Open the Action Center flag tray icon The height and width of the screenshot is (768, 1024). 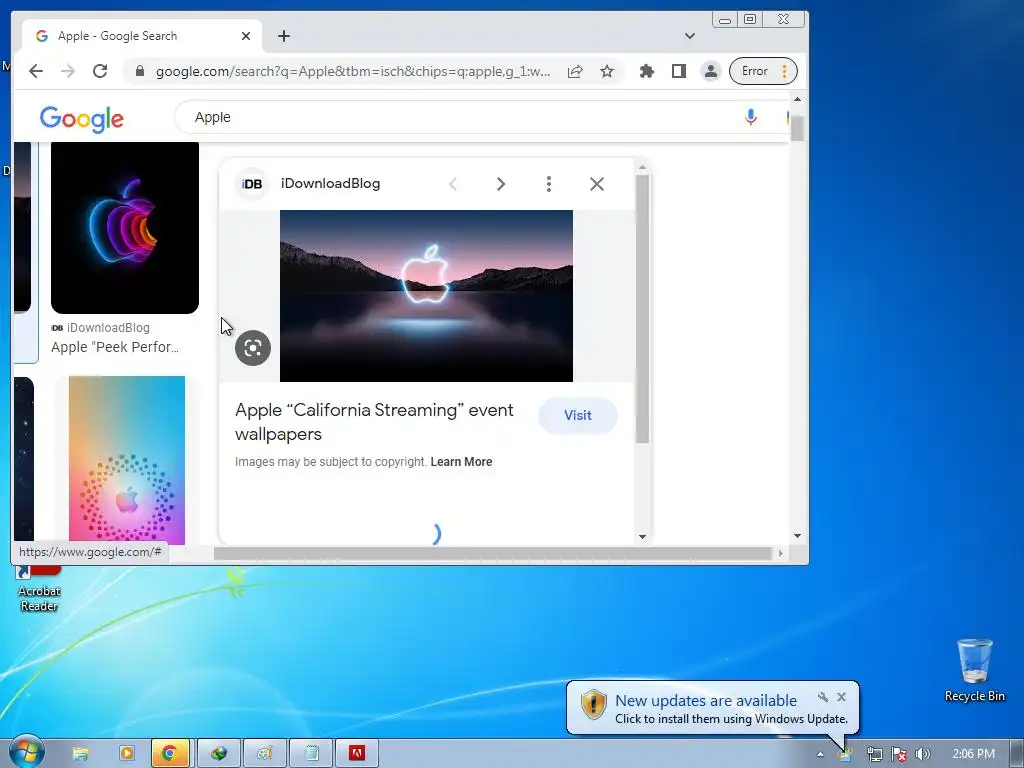(899, 754)
